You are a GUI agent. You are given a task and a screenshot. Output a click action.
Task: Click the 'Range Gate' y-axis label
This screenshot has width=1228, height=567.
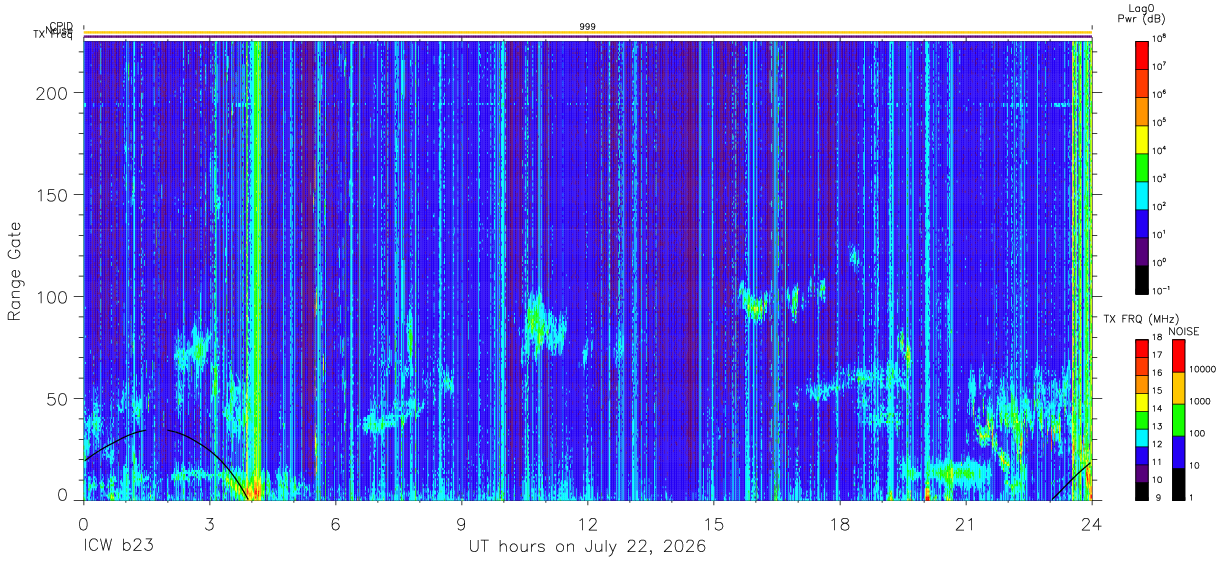[15, 271]
